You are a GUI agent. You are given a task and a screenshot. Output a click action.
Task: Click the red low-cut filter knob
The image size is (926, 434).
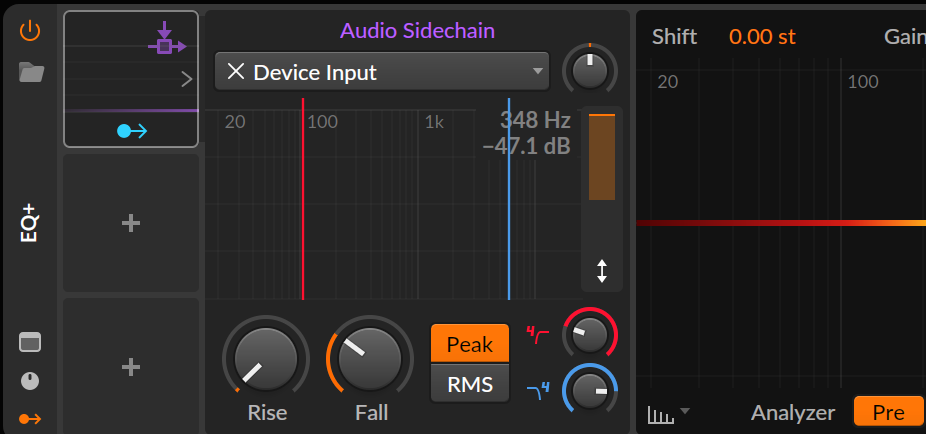pyautogui.click(x=590, y=333)
